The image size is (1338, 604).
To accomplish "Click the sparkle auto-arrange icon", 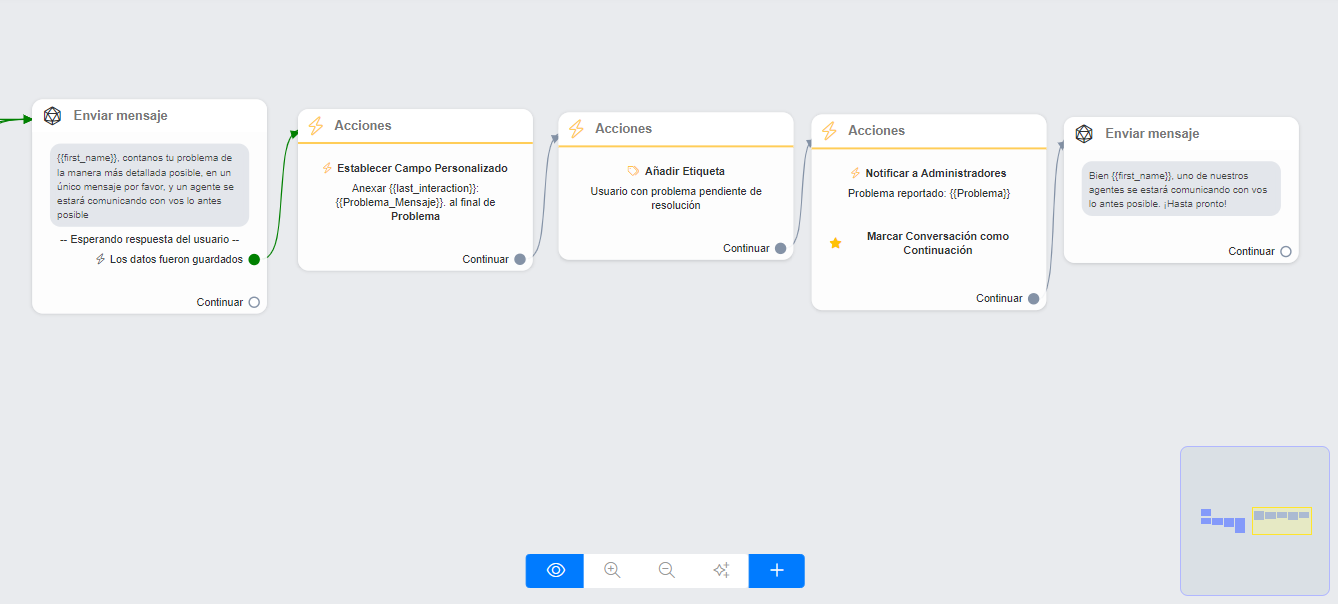I will (721, 570).
